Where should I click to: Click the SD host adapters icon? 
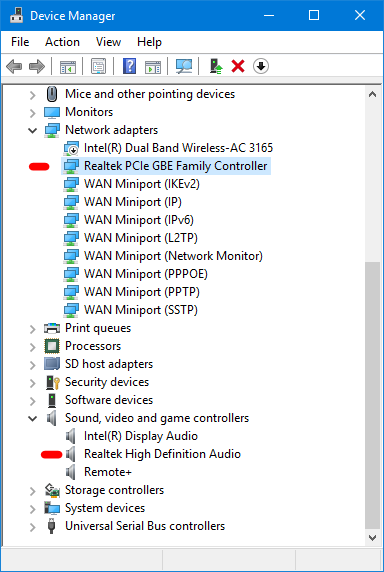point(52,364)
